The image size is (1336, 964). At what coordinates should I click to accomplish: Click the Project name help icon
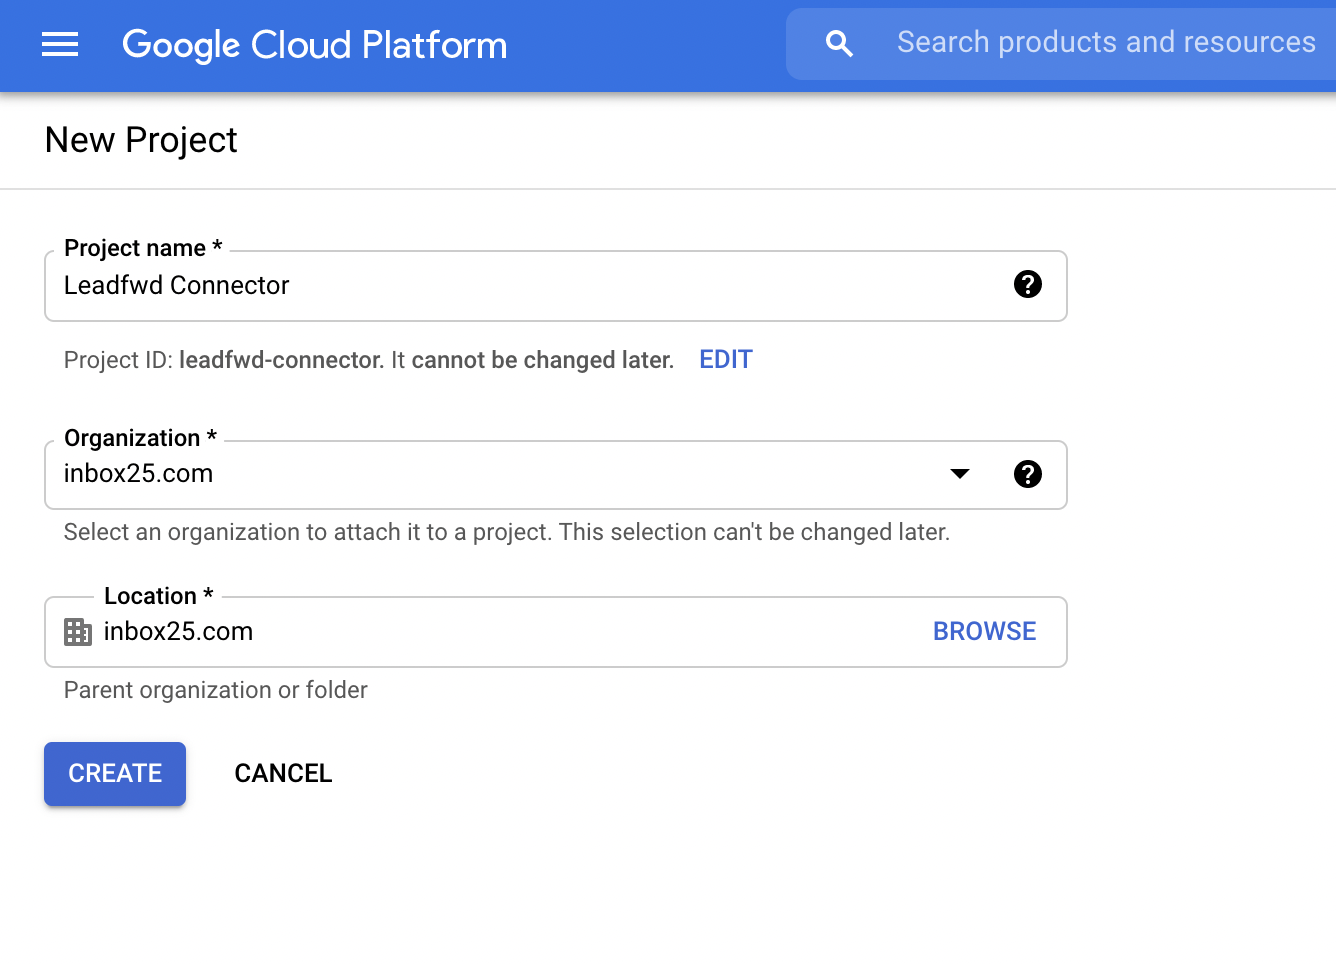tap(1028, 284)
